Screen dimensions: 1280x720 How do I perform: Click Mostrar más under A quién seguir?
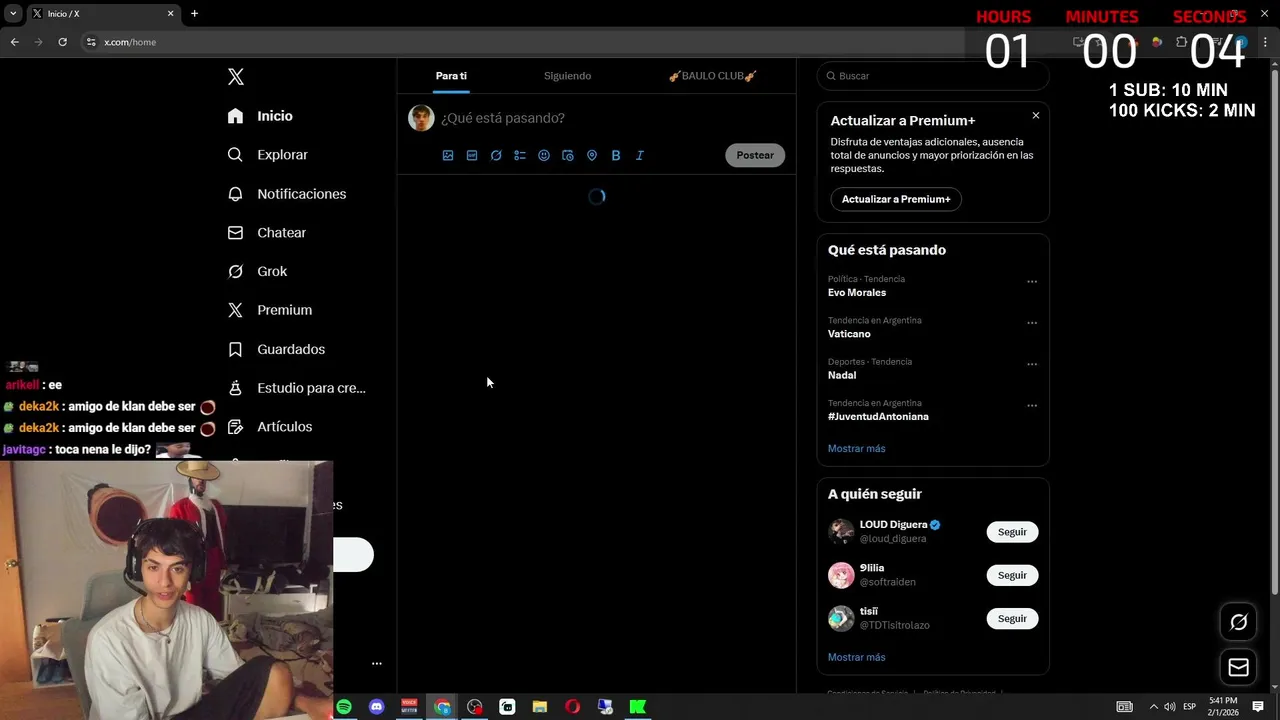[857, 657]
